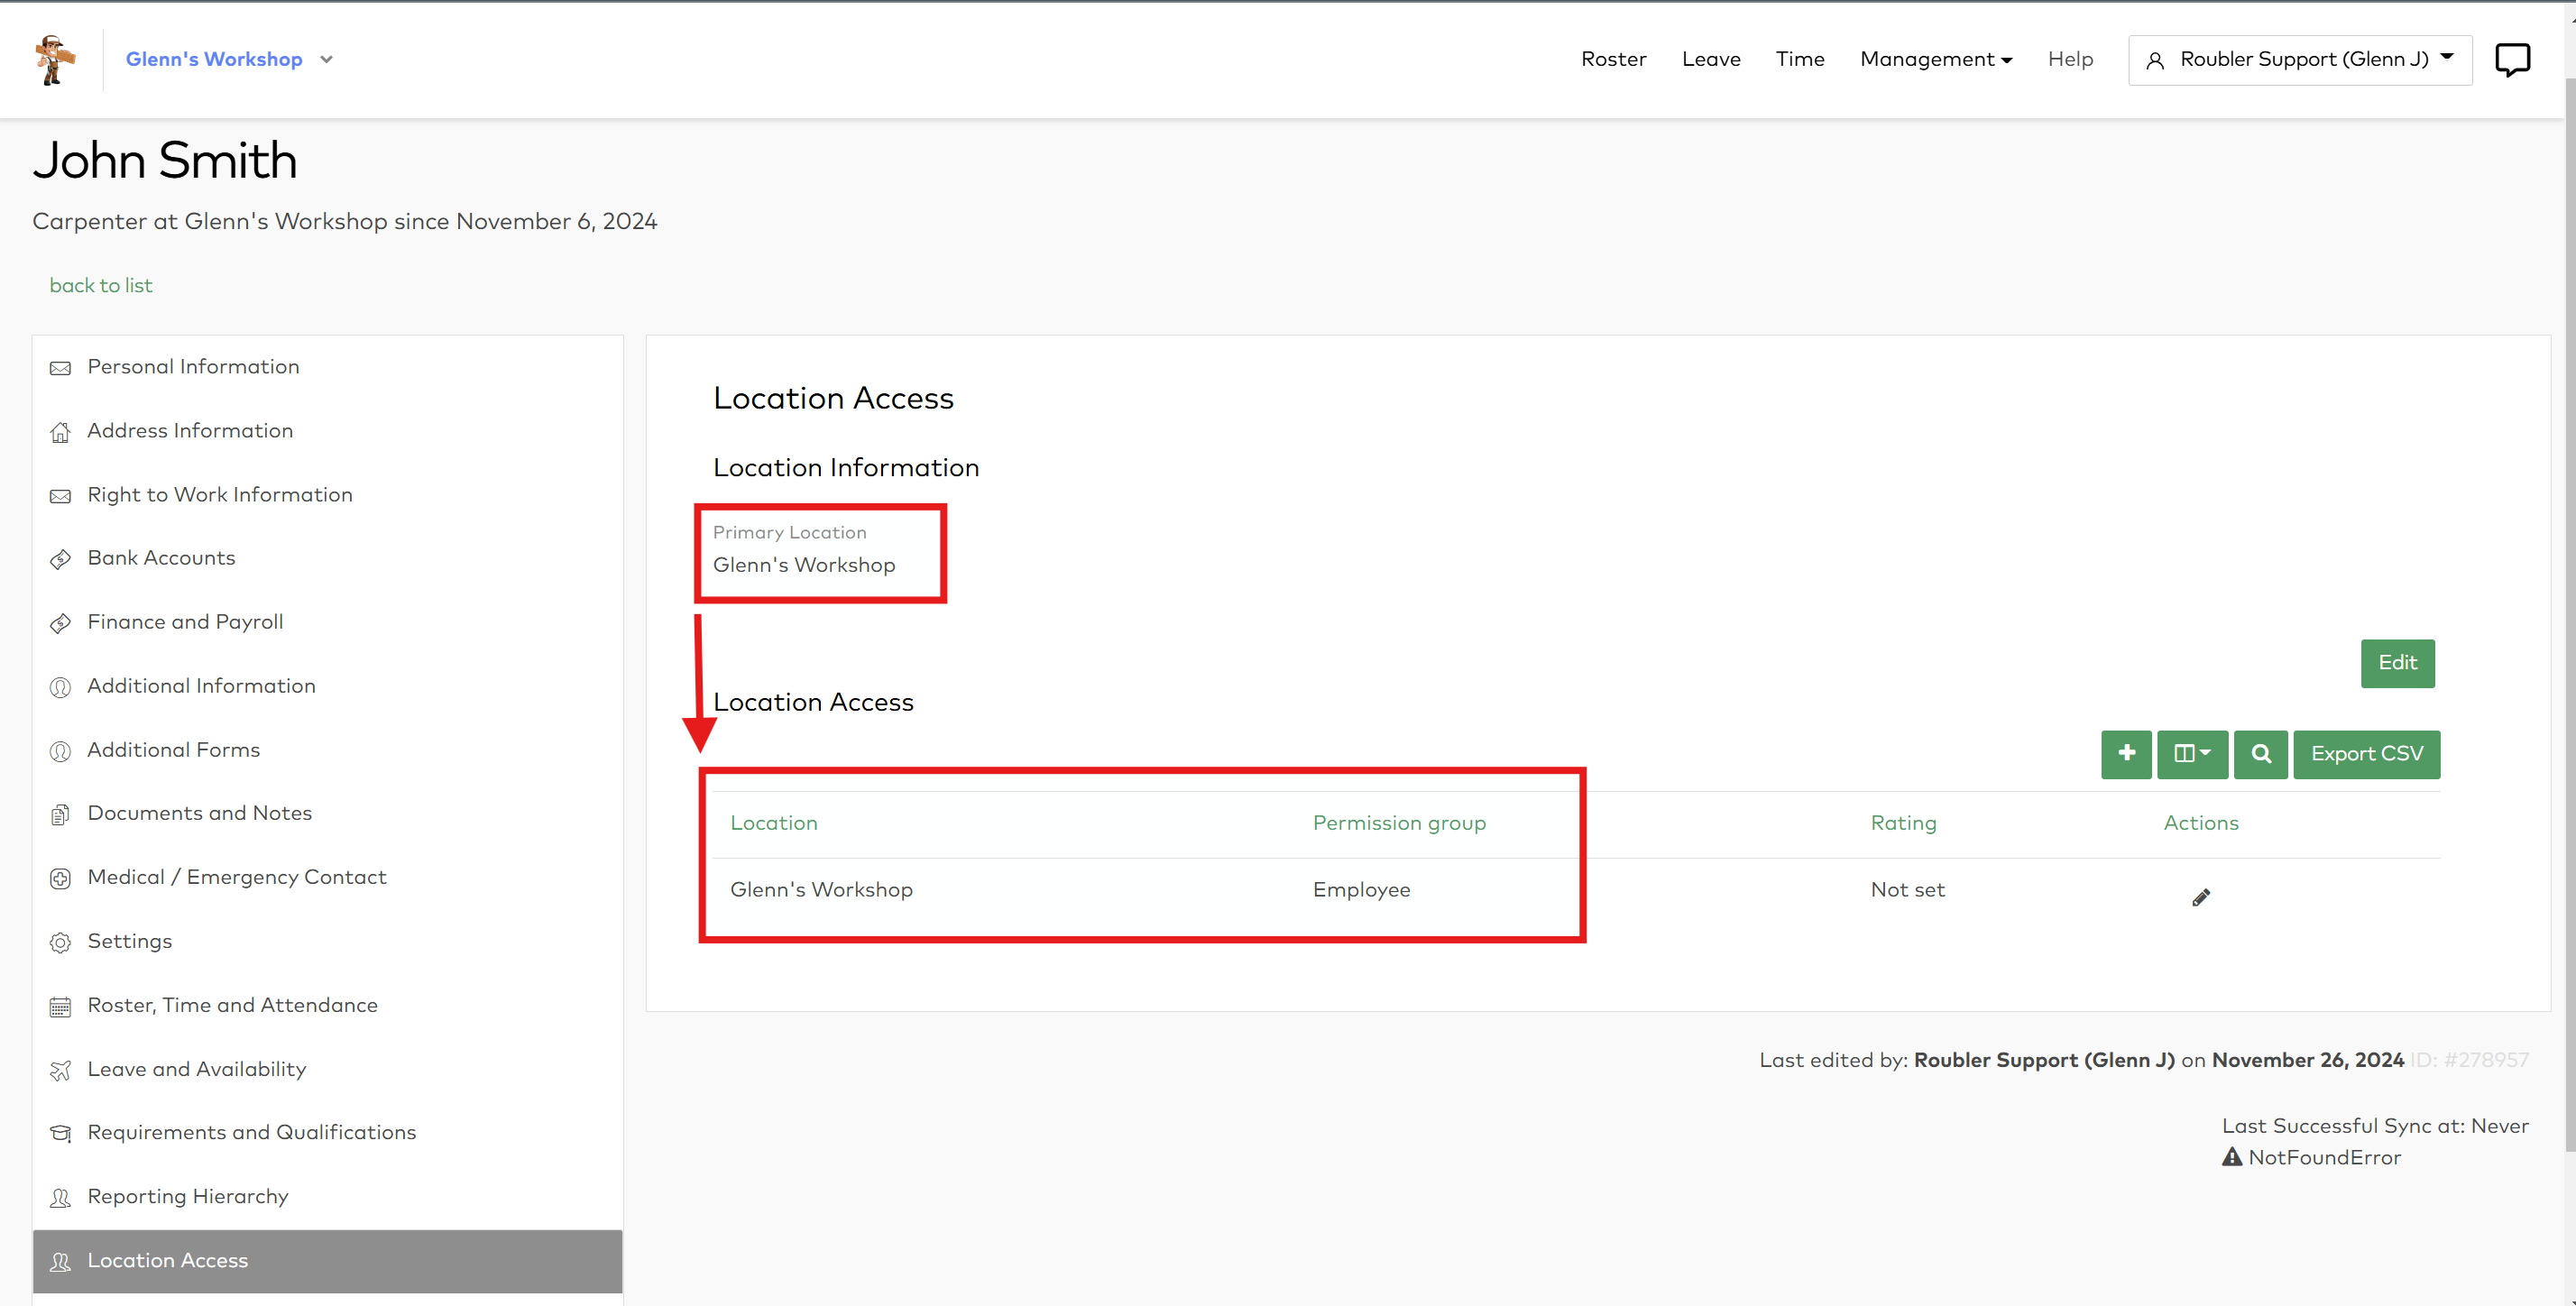Screen dimensions: 2576x1306
Task: Click the chat bubble icon in header
Action: pos(2511,60)
